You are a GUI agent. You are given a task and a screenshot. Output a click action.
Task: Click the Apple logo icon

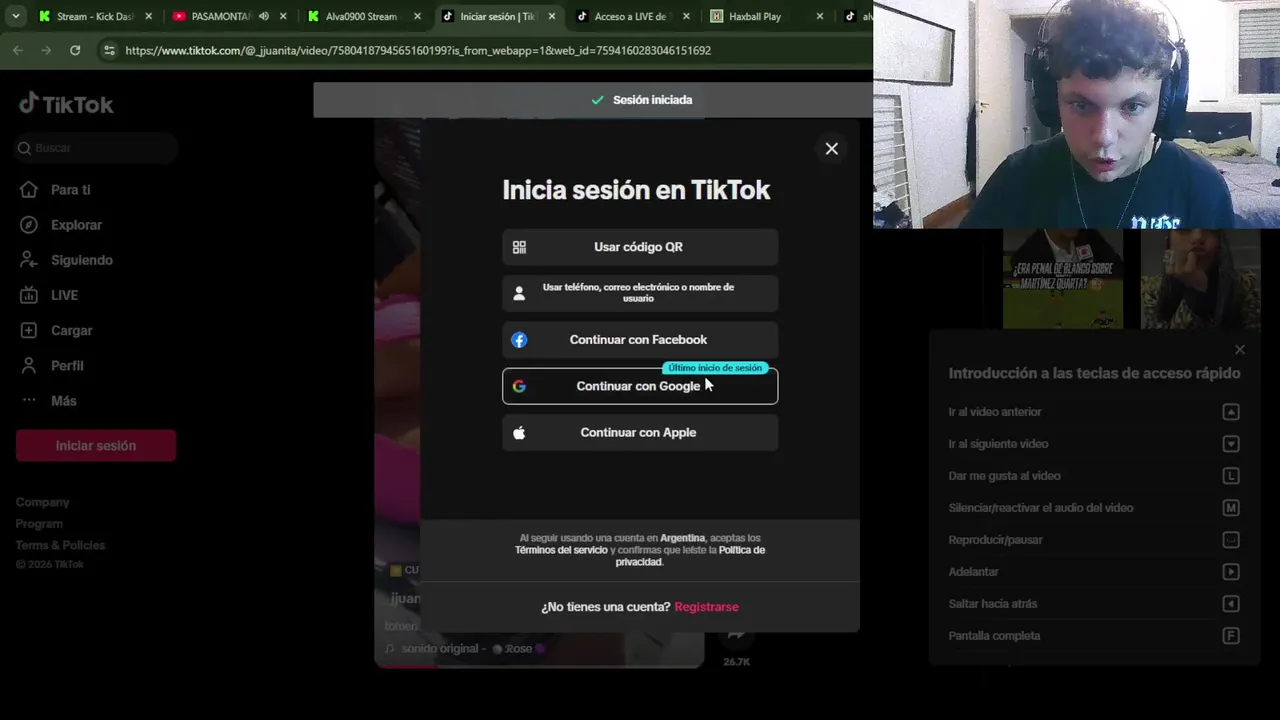(519, 433)
